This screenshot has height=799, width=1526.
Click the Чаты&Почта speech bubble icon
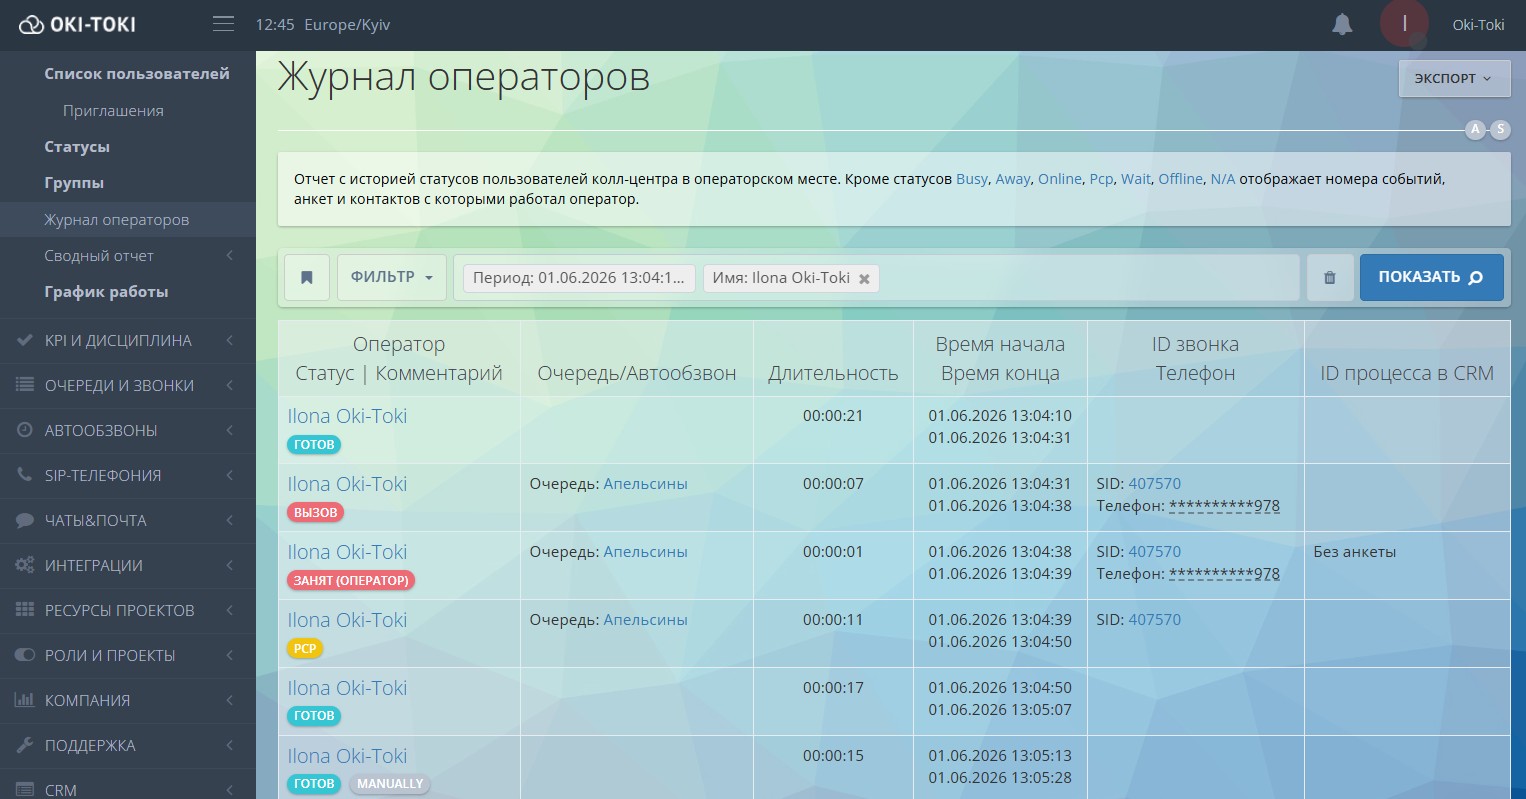(x=25, y=520)
